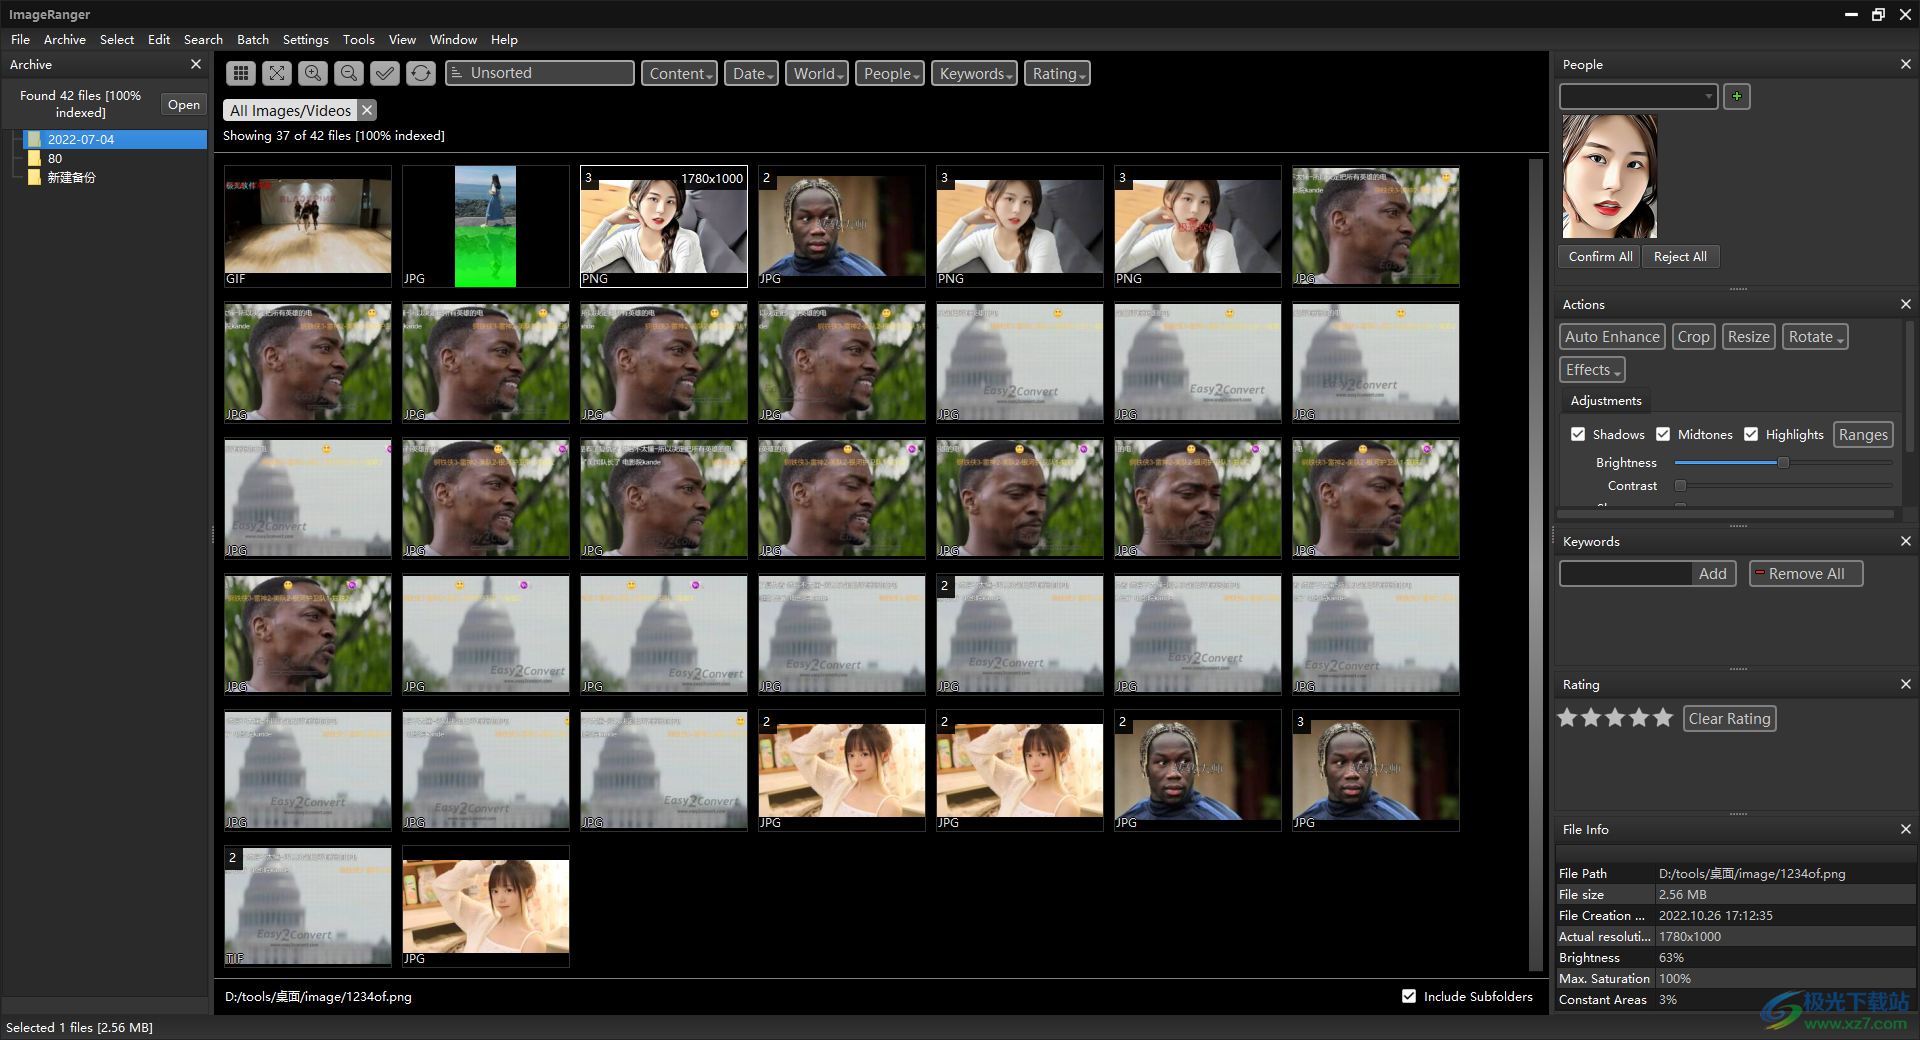This screenshot has width=1920, height=1040.
Task: Click the refresh rotation icon
Action: 420,73
